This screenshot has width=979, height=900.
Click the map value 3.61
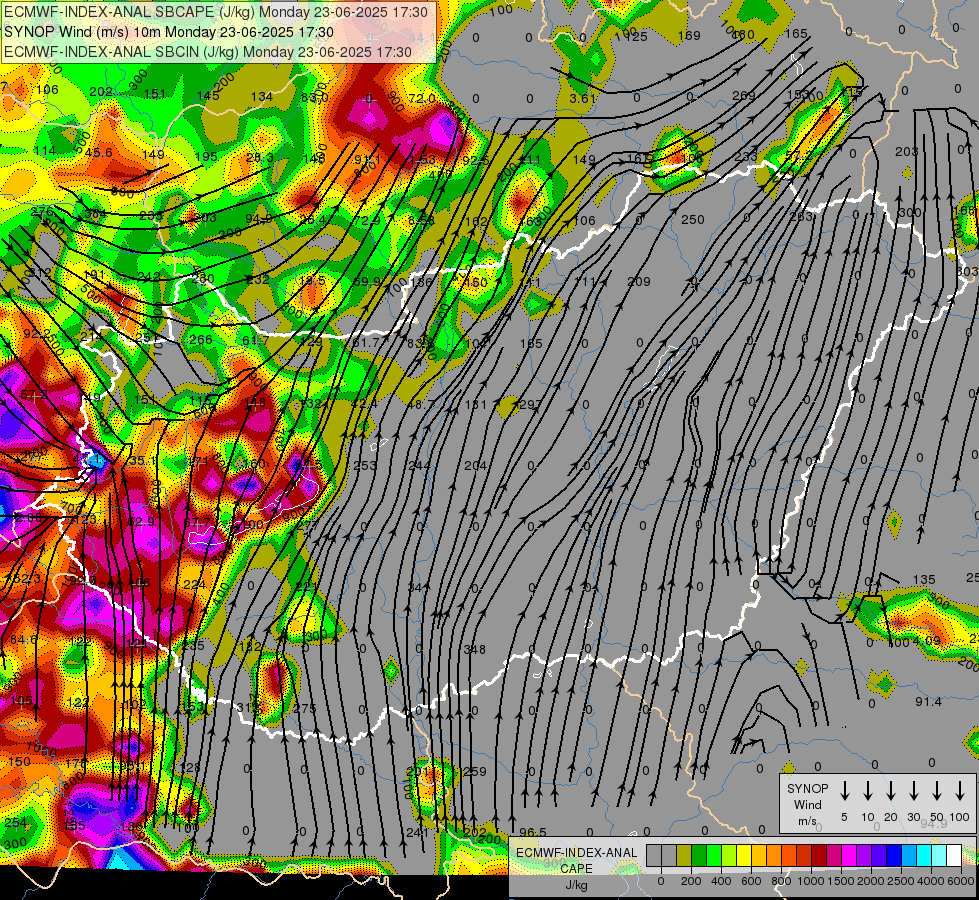(x=583, y=98)
